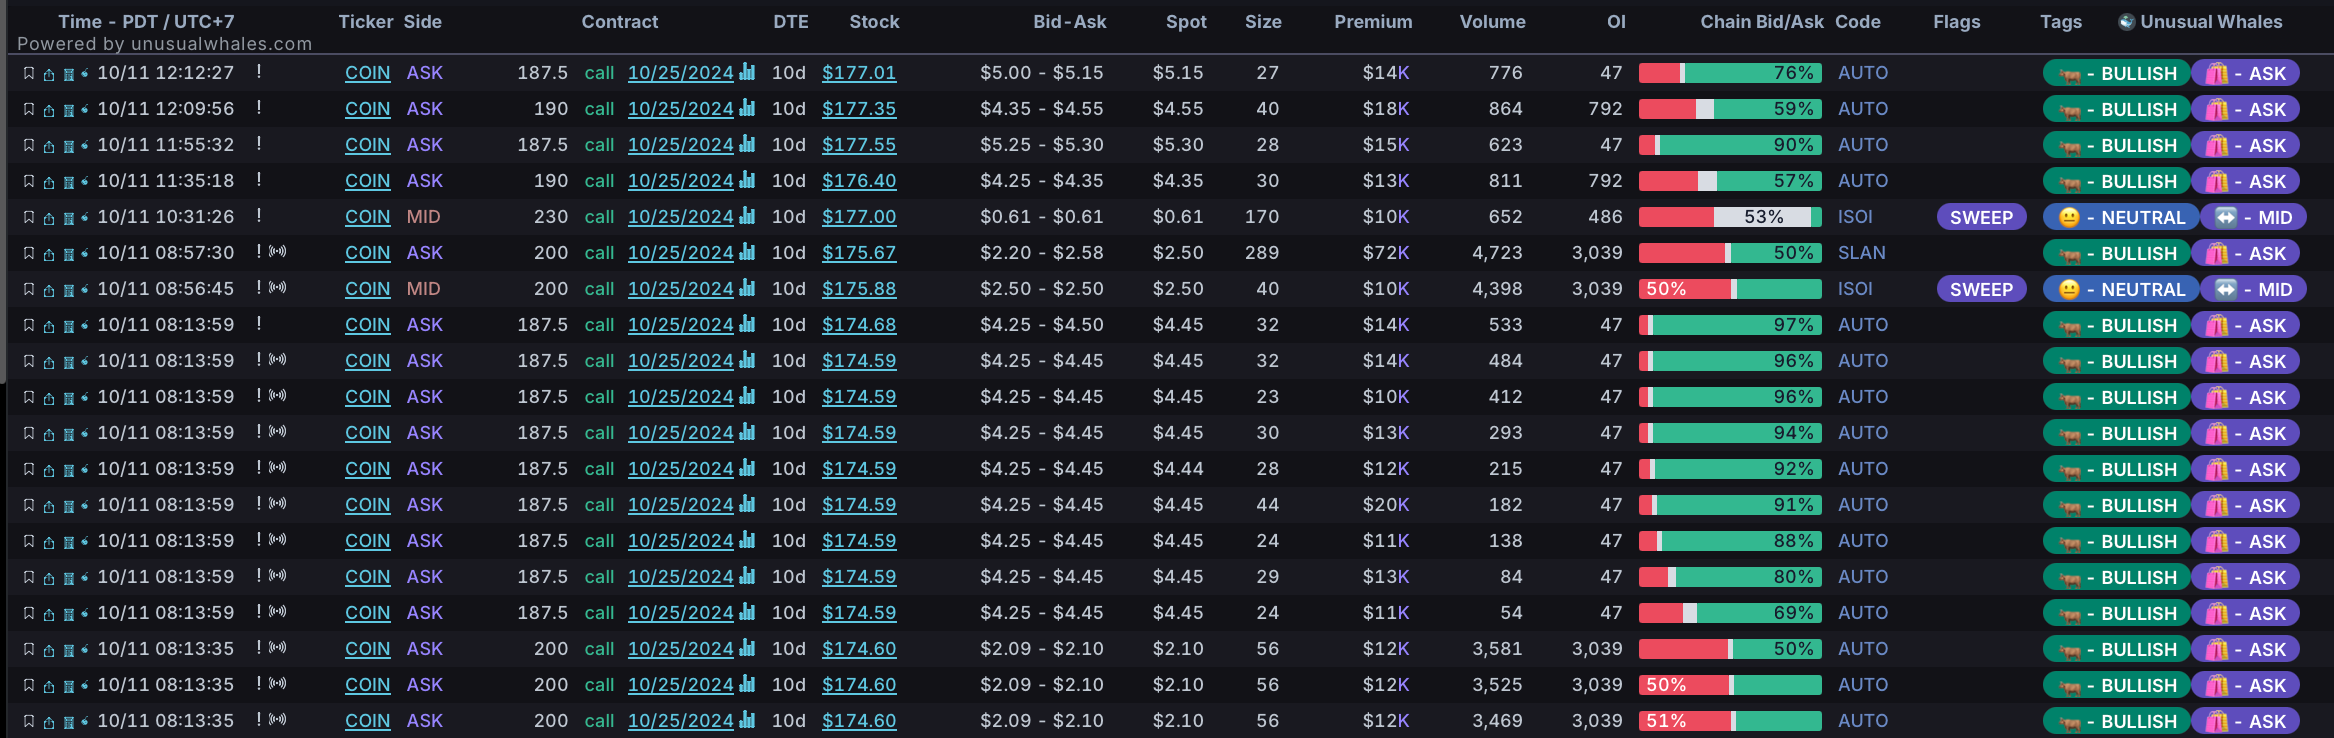2334x738 pixels.
Task: Select the ISOI code on 230 call row
Action: (x=1855, y=217)
